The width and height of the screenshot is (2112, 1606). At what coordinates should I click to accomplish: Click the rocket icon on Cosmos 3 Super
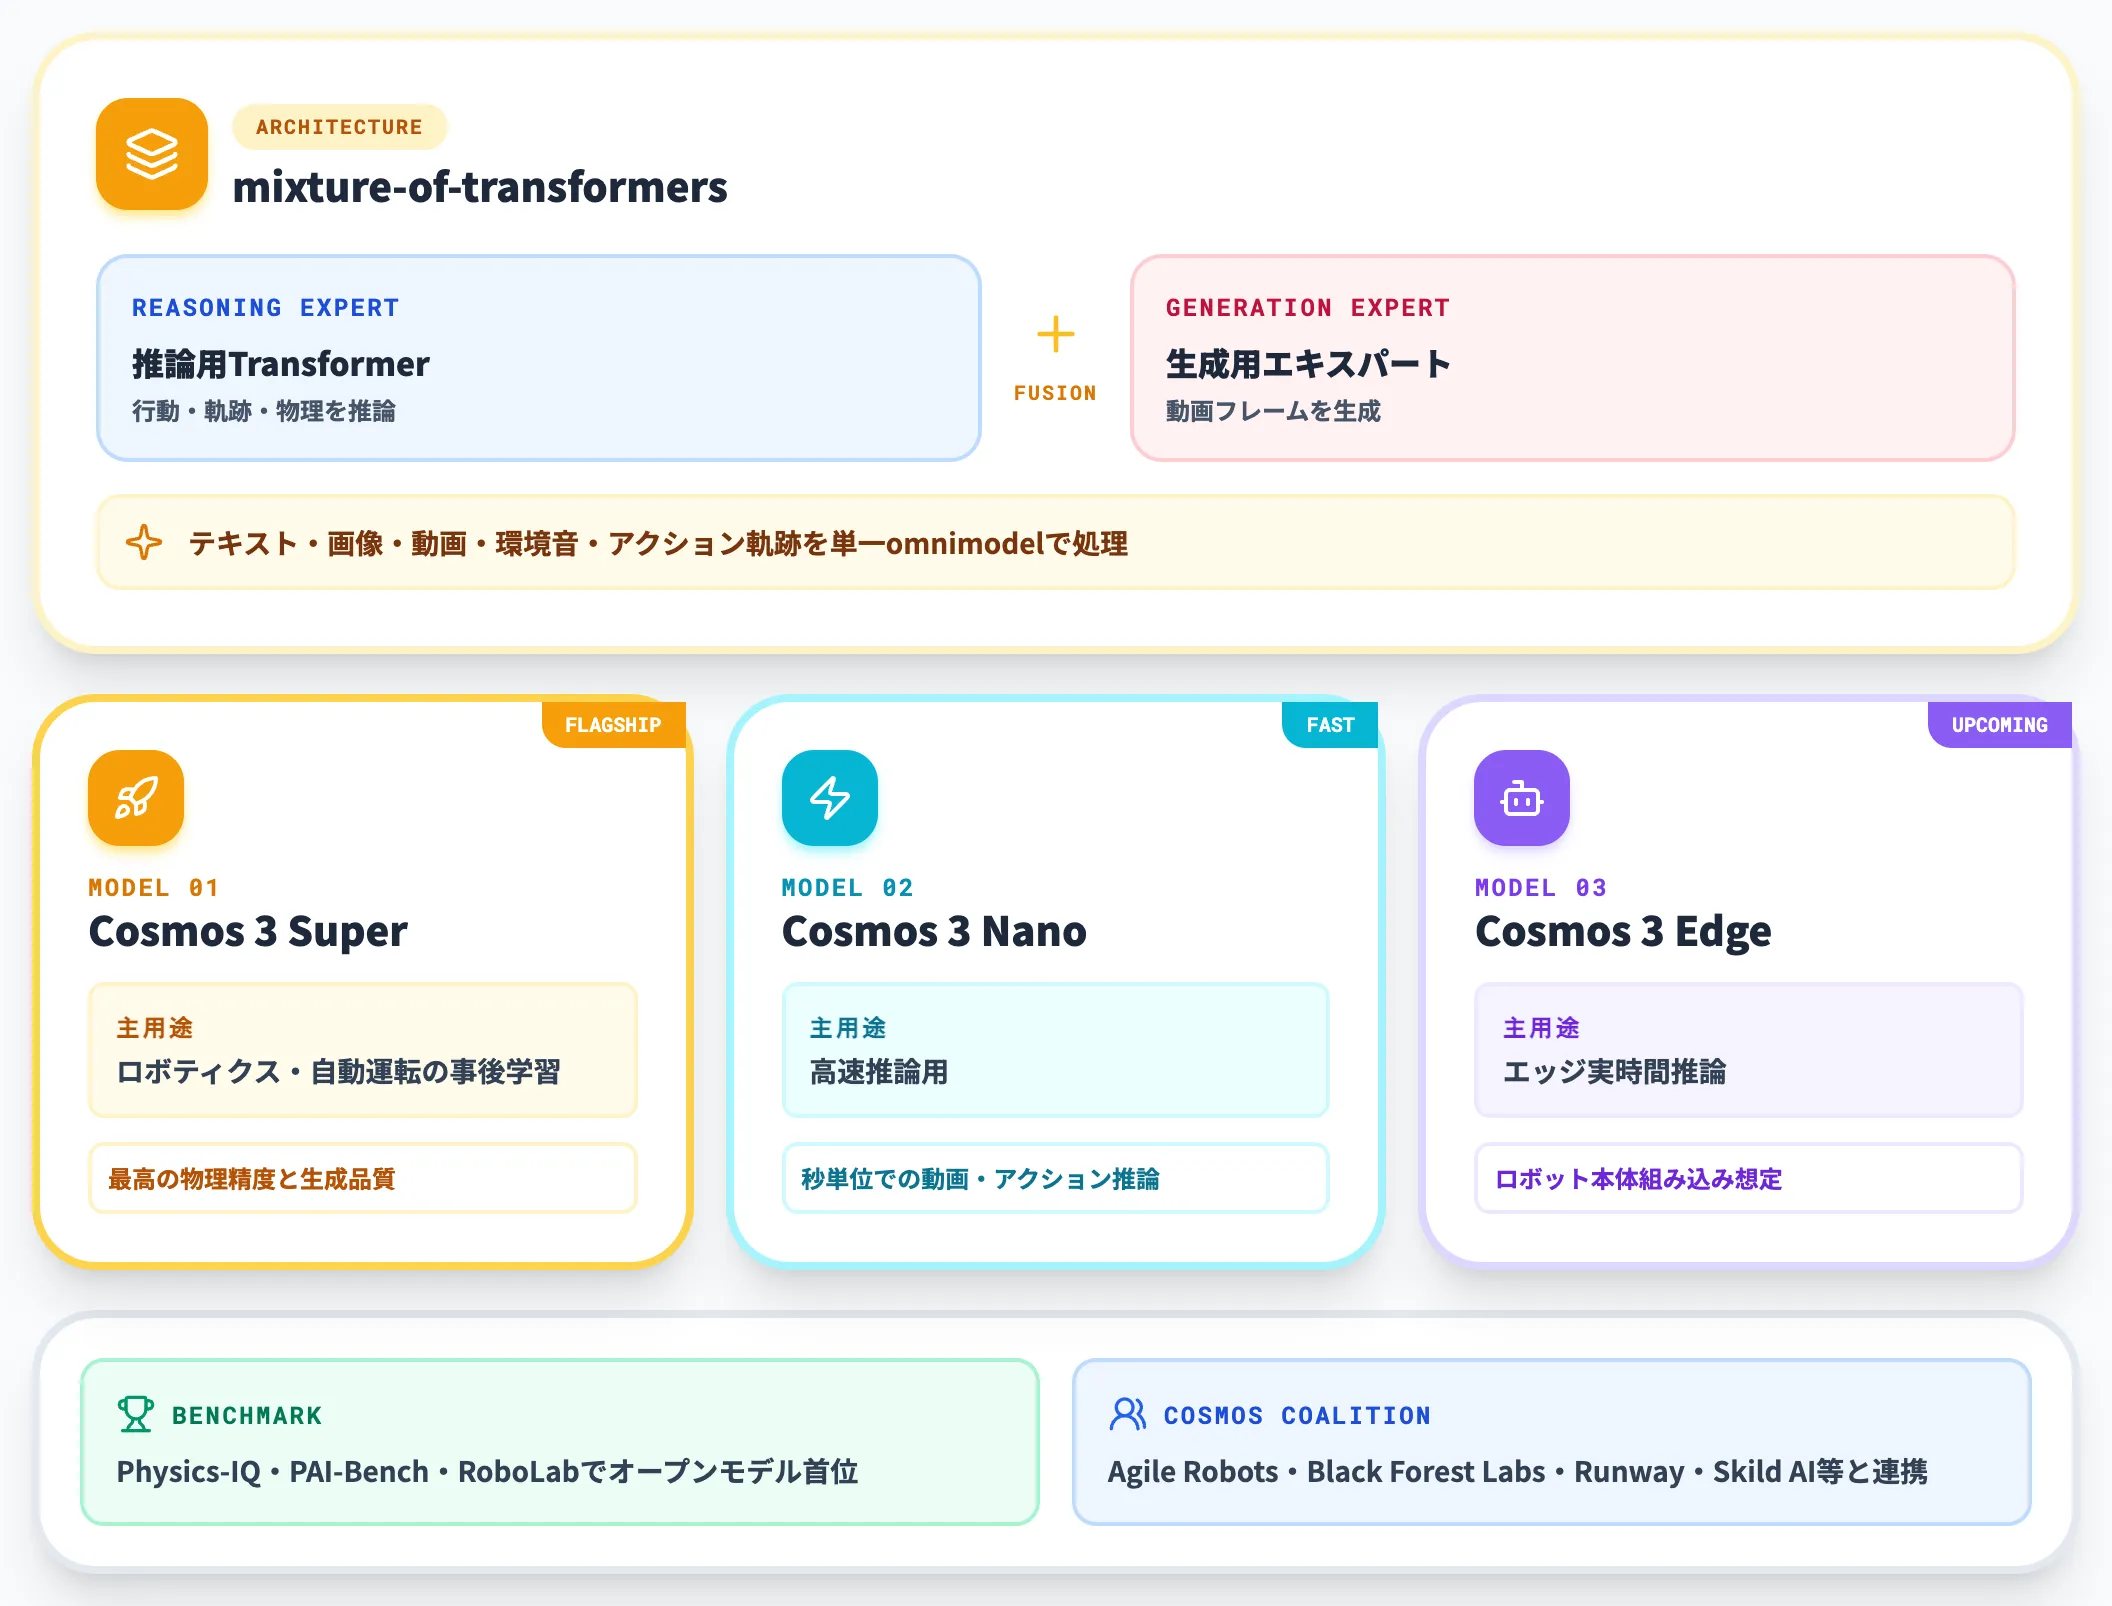point(136,798)
